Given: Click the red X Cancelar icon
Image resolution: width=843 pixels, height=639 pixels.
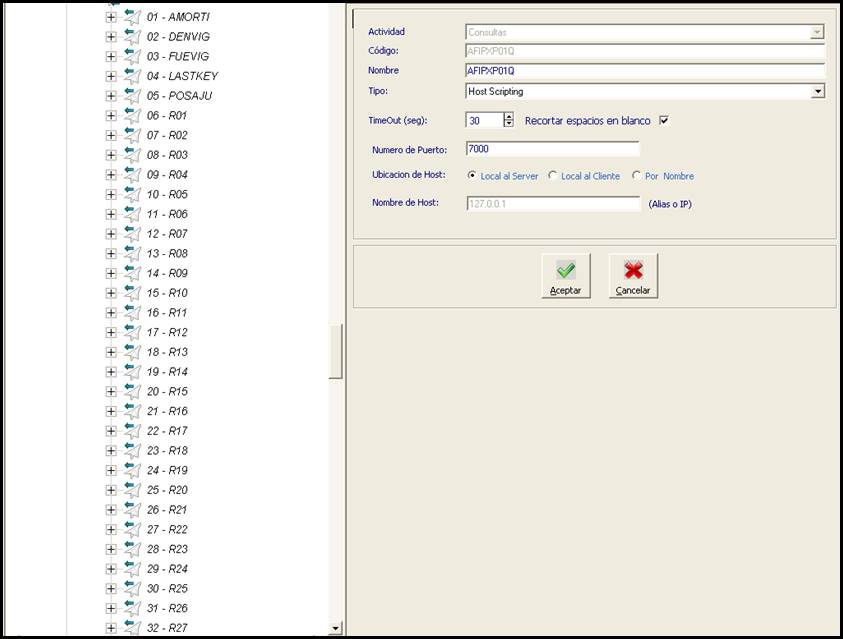Looking at the screenshot, I should (633, 270).
